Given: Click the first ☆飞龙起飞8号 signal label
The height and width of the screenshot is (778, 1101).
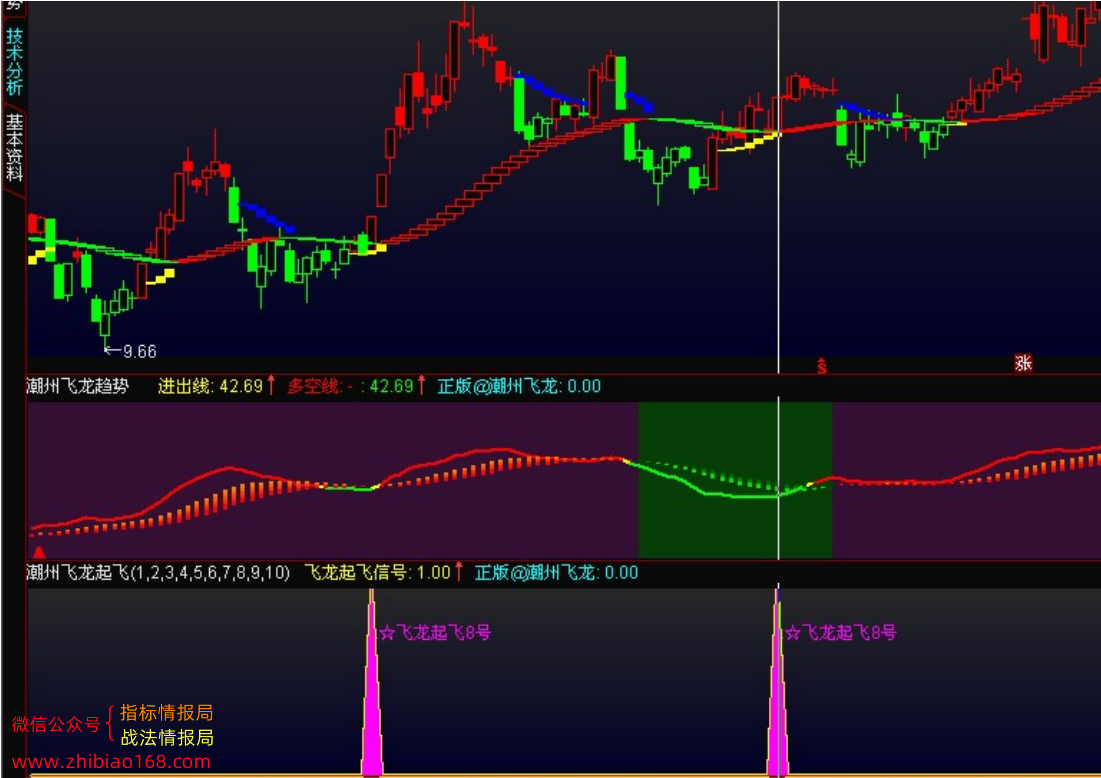Looking at the screenshot, I should click(435, 633).
